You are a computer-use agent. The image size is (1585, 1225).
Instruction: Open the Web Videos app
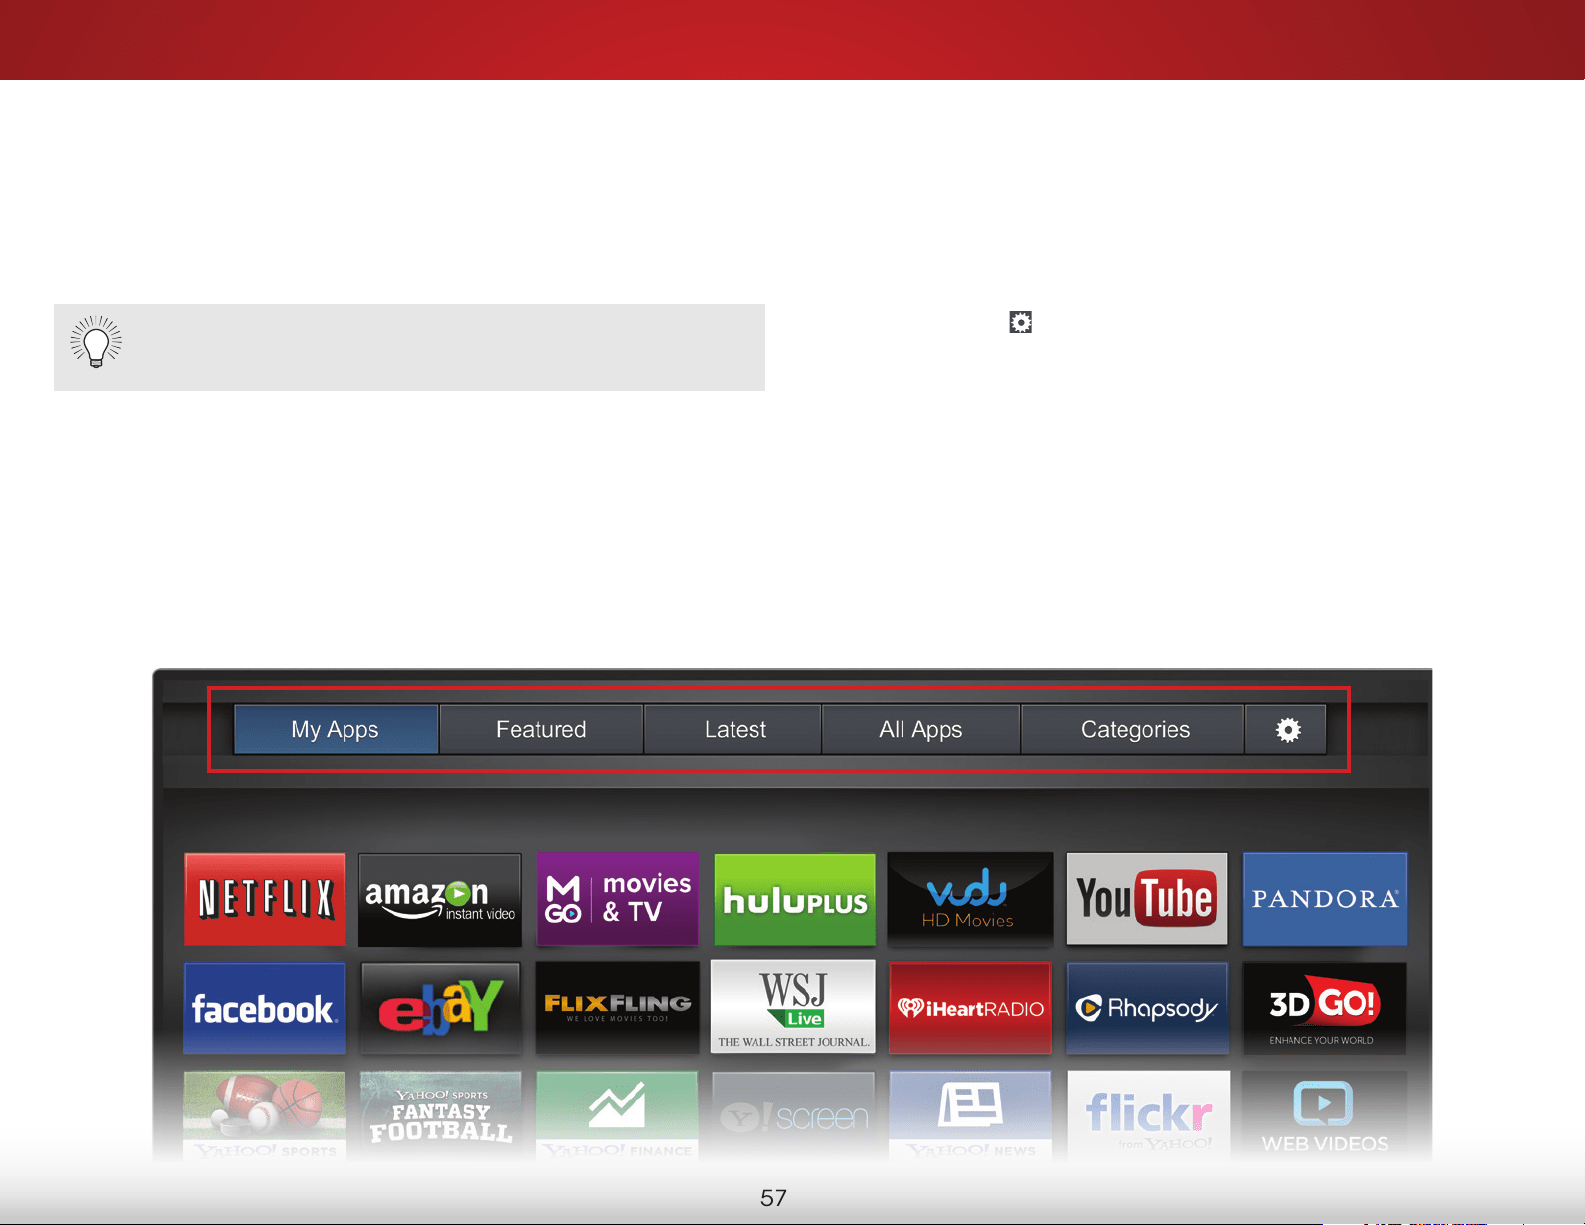pos(1325,1116)
